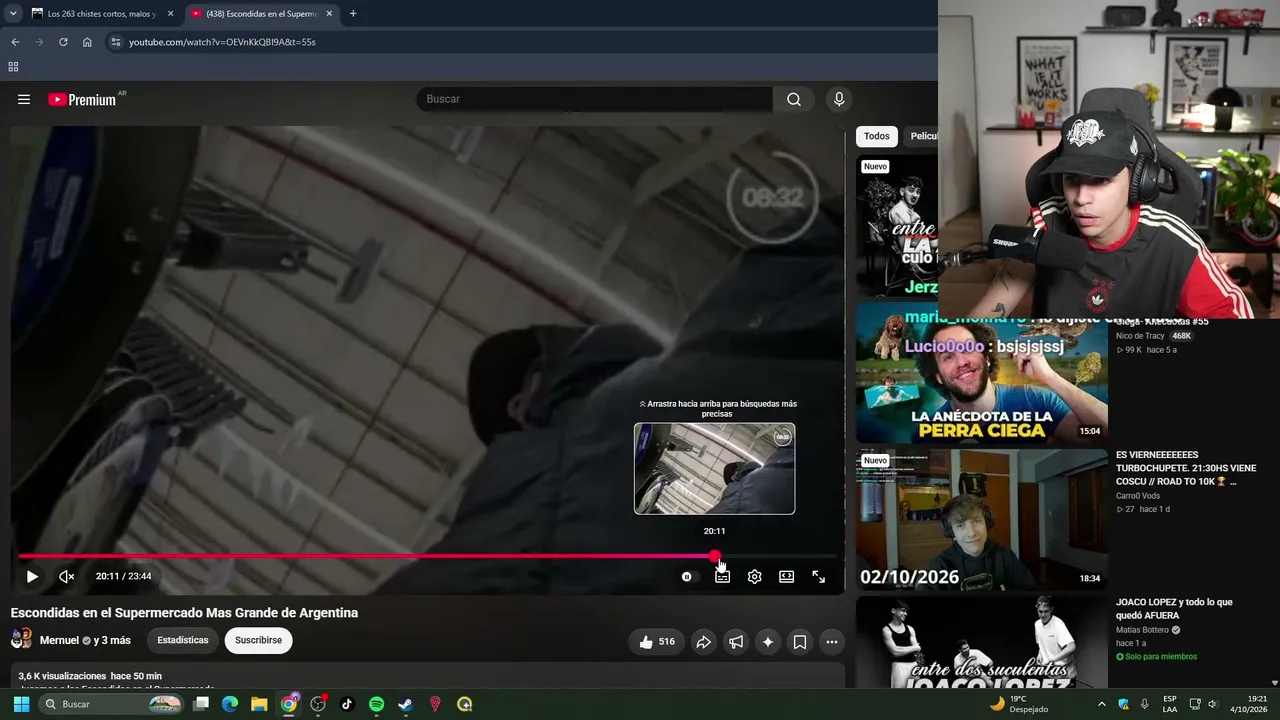Switch the player to theater mode
The image size is (1280, 720).
(787, 576)
